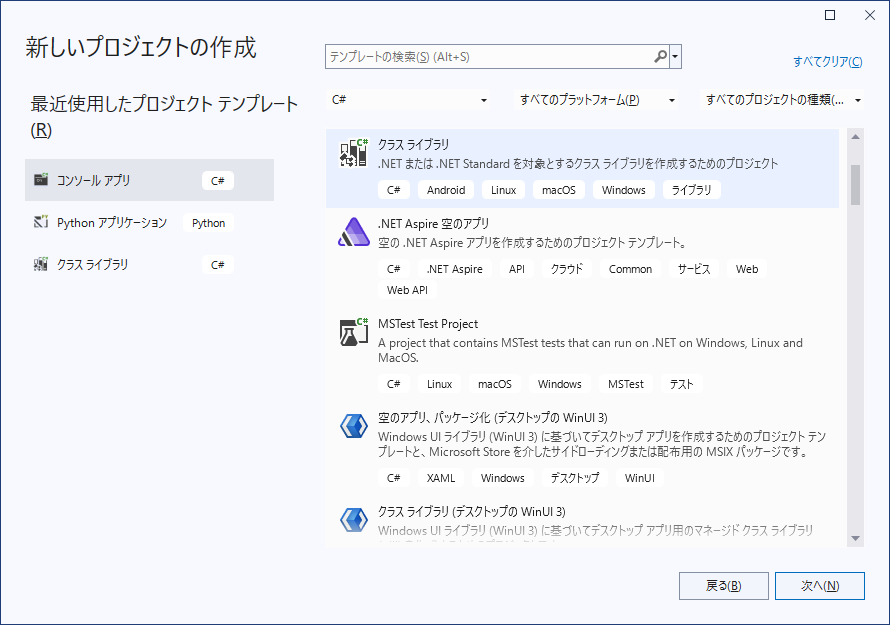Open the すべてのプラットフォーム platform dropdown
This screenshot has width=890, height=625.
pyautogui.click(x=597, y=100)
